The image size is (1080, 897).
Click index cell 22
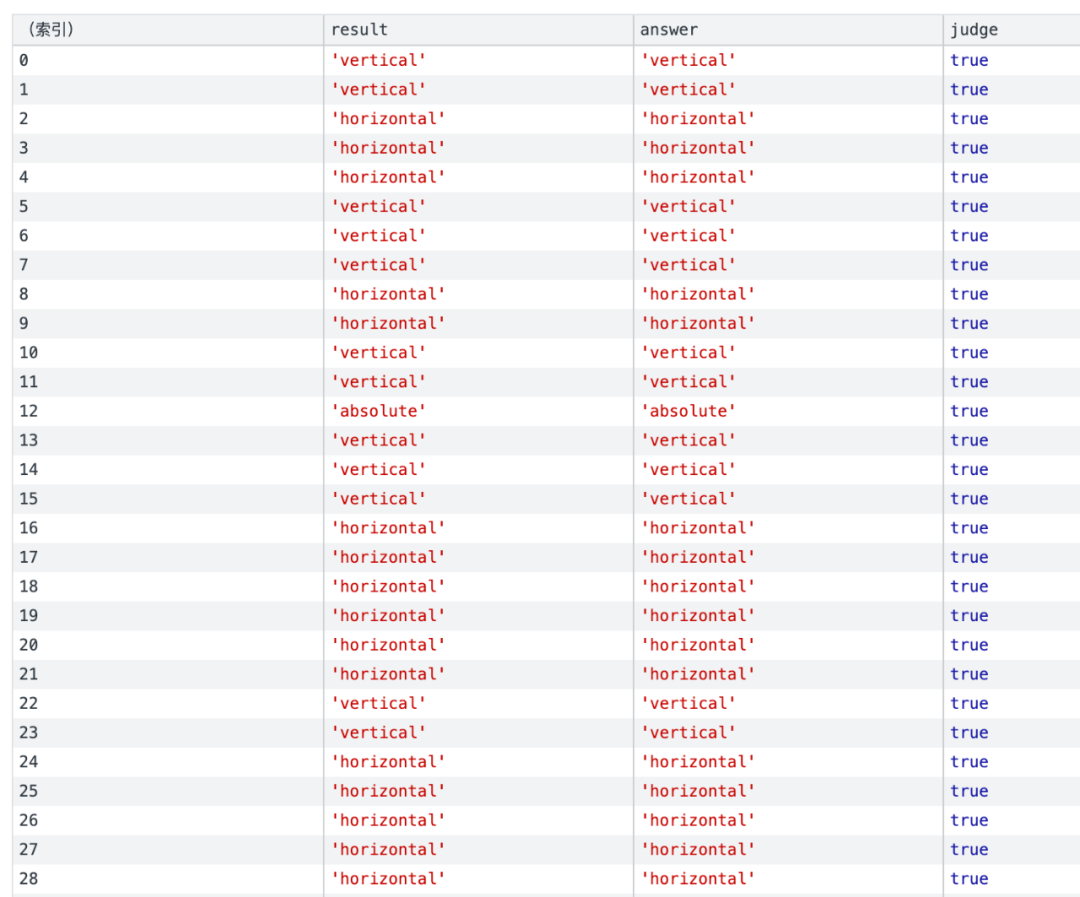(x=28, y=703)
